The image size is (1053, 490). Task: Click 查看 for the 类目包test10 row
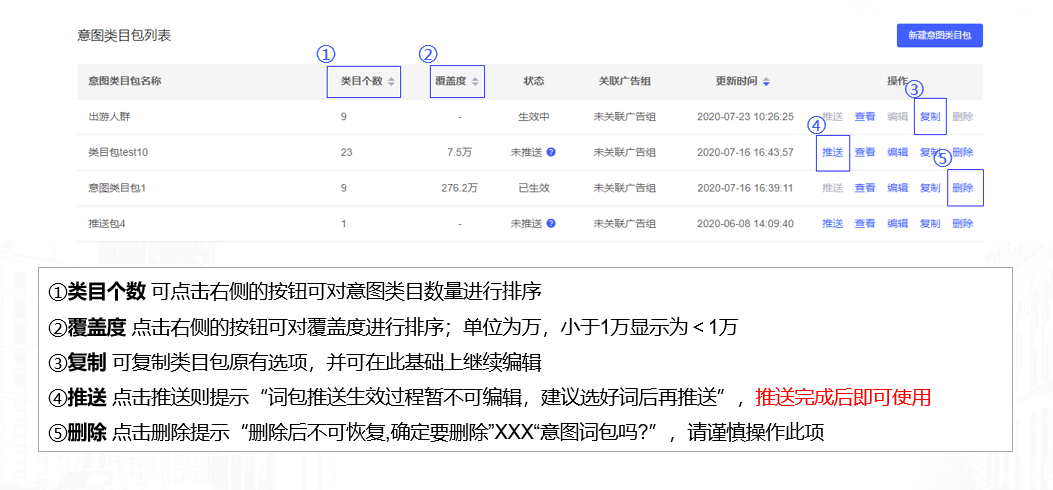tap(865, 152)
